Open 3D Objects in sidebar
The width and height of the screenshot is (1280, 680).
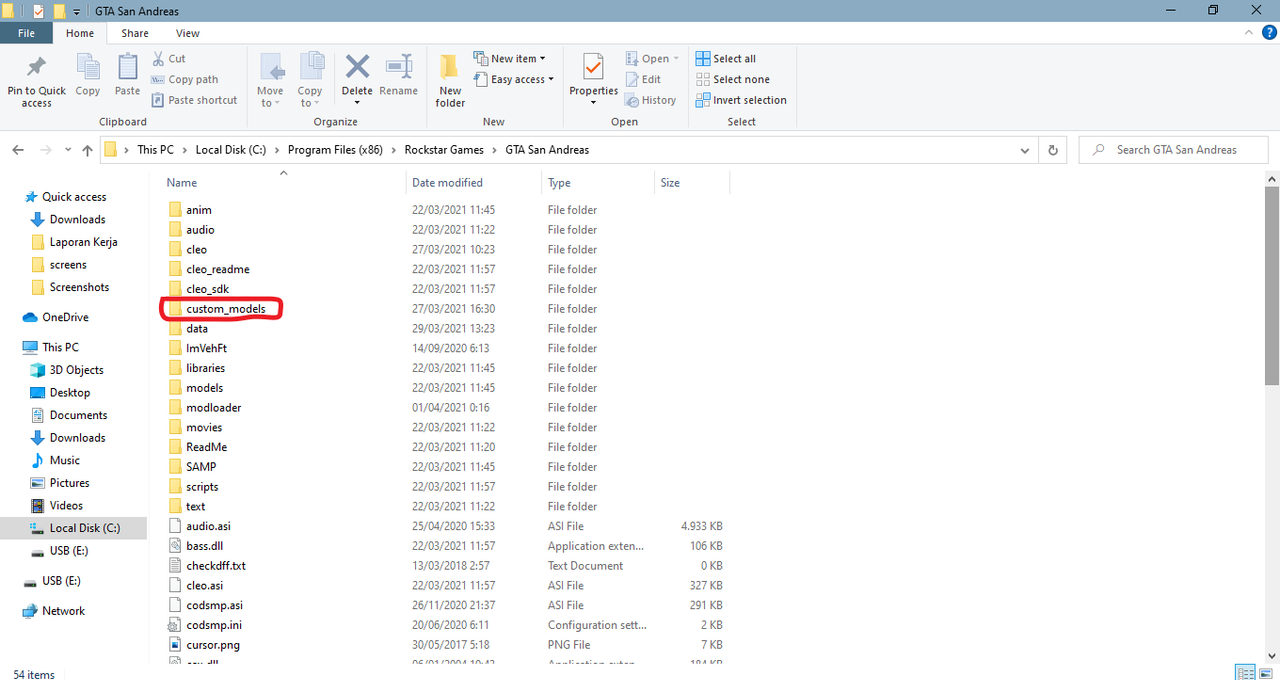click(76, 370)
